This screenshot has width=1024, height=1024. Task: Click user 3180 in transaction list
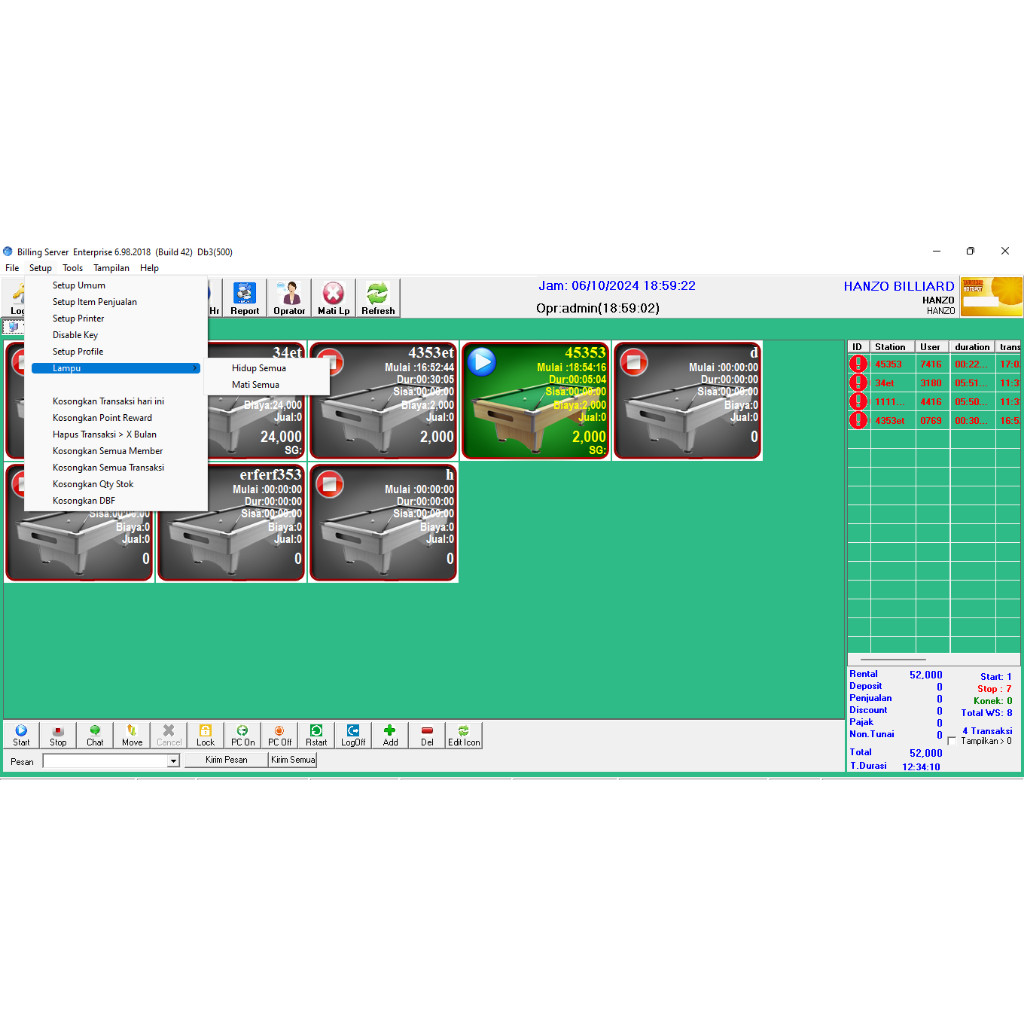(931, 383)
